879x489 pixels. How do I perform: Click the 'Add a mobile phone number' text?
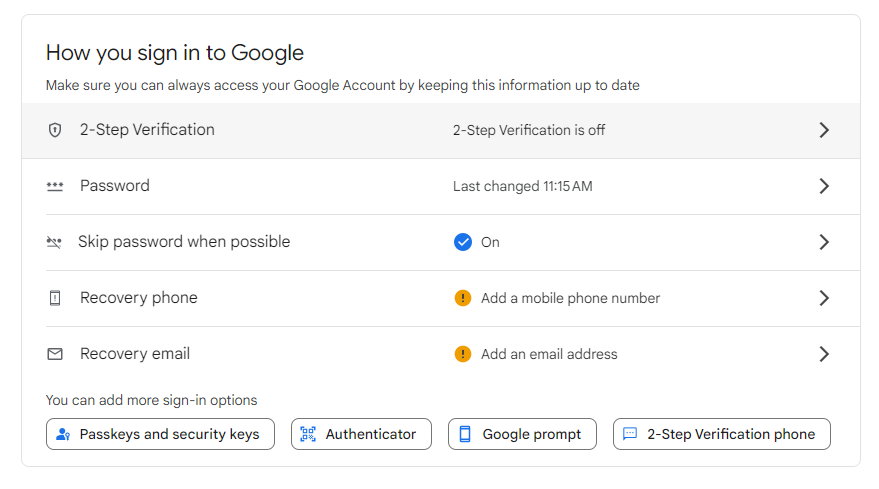(570, 298)
